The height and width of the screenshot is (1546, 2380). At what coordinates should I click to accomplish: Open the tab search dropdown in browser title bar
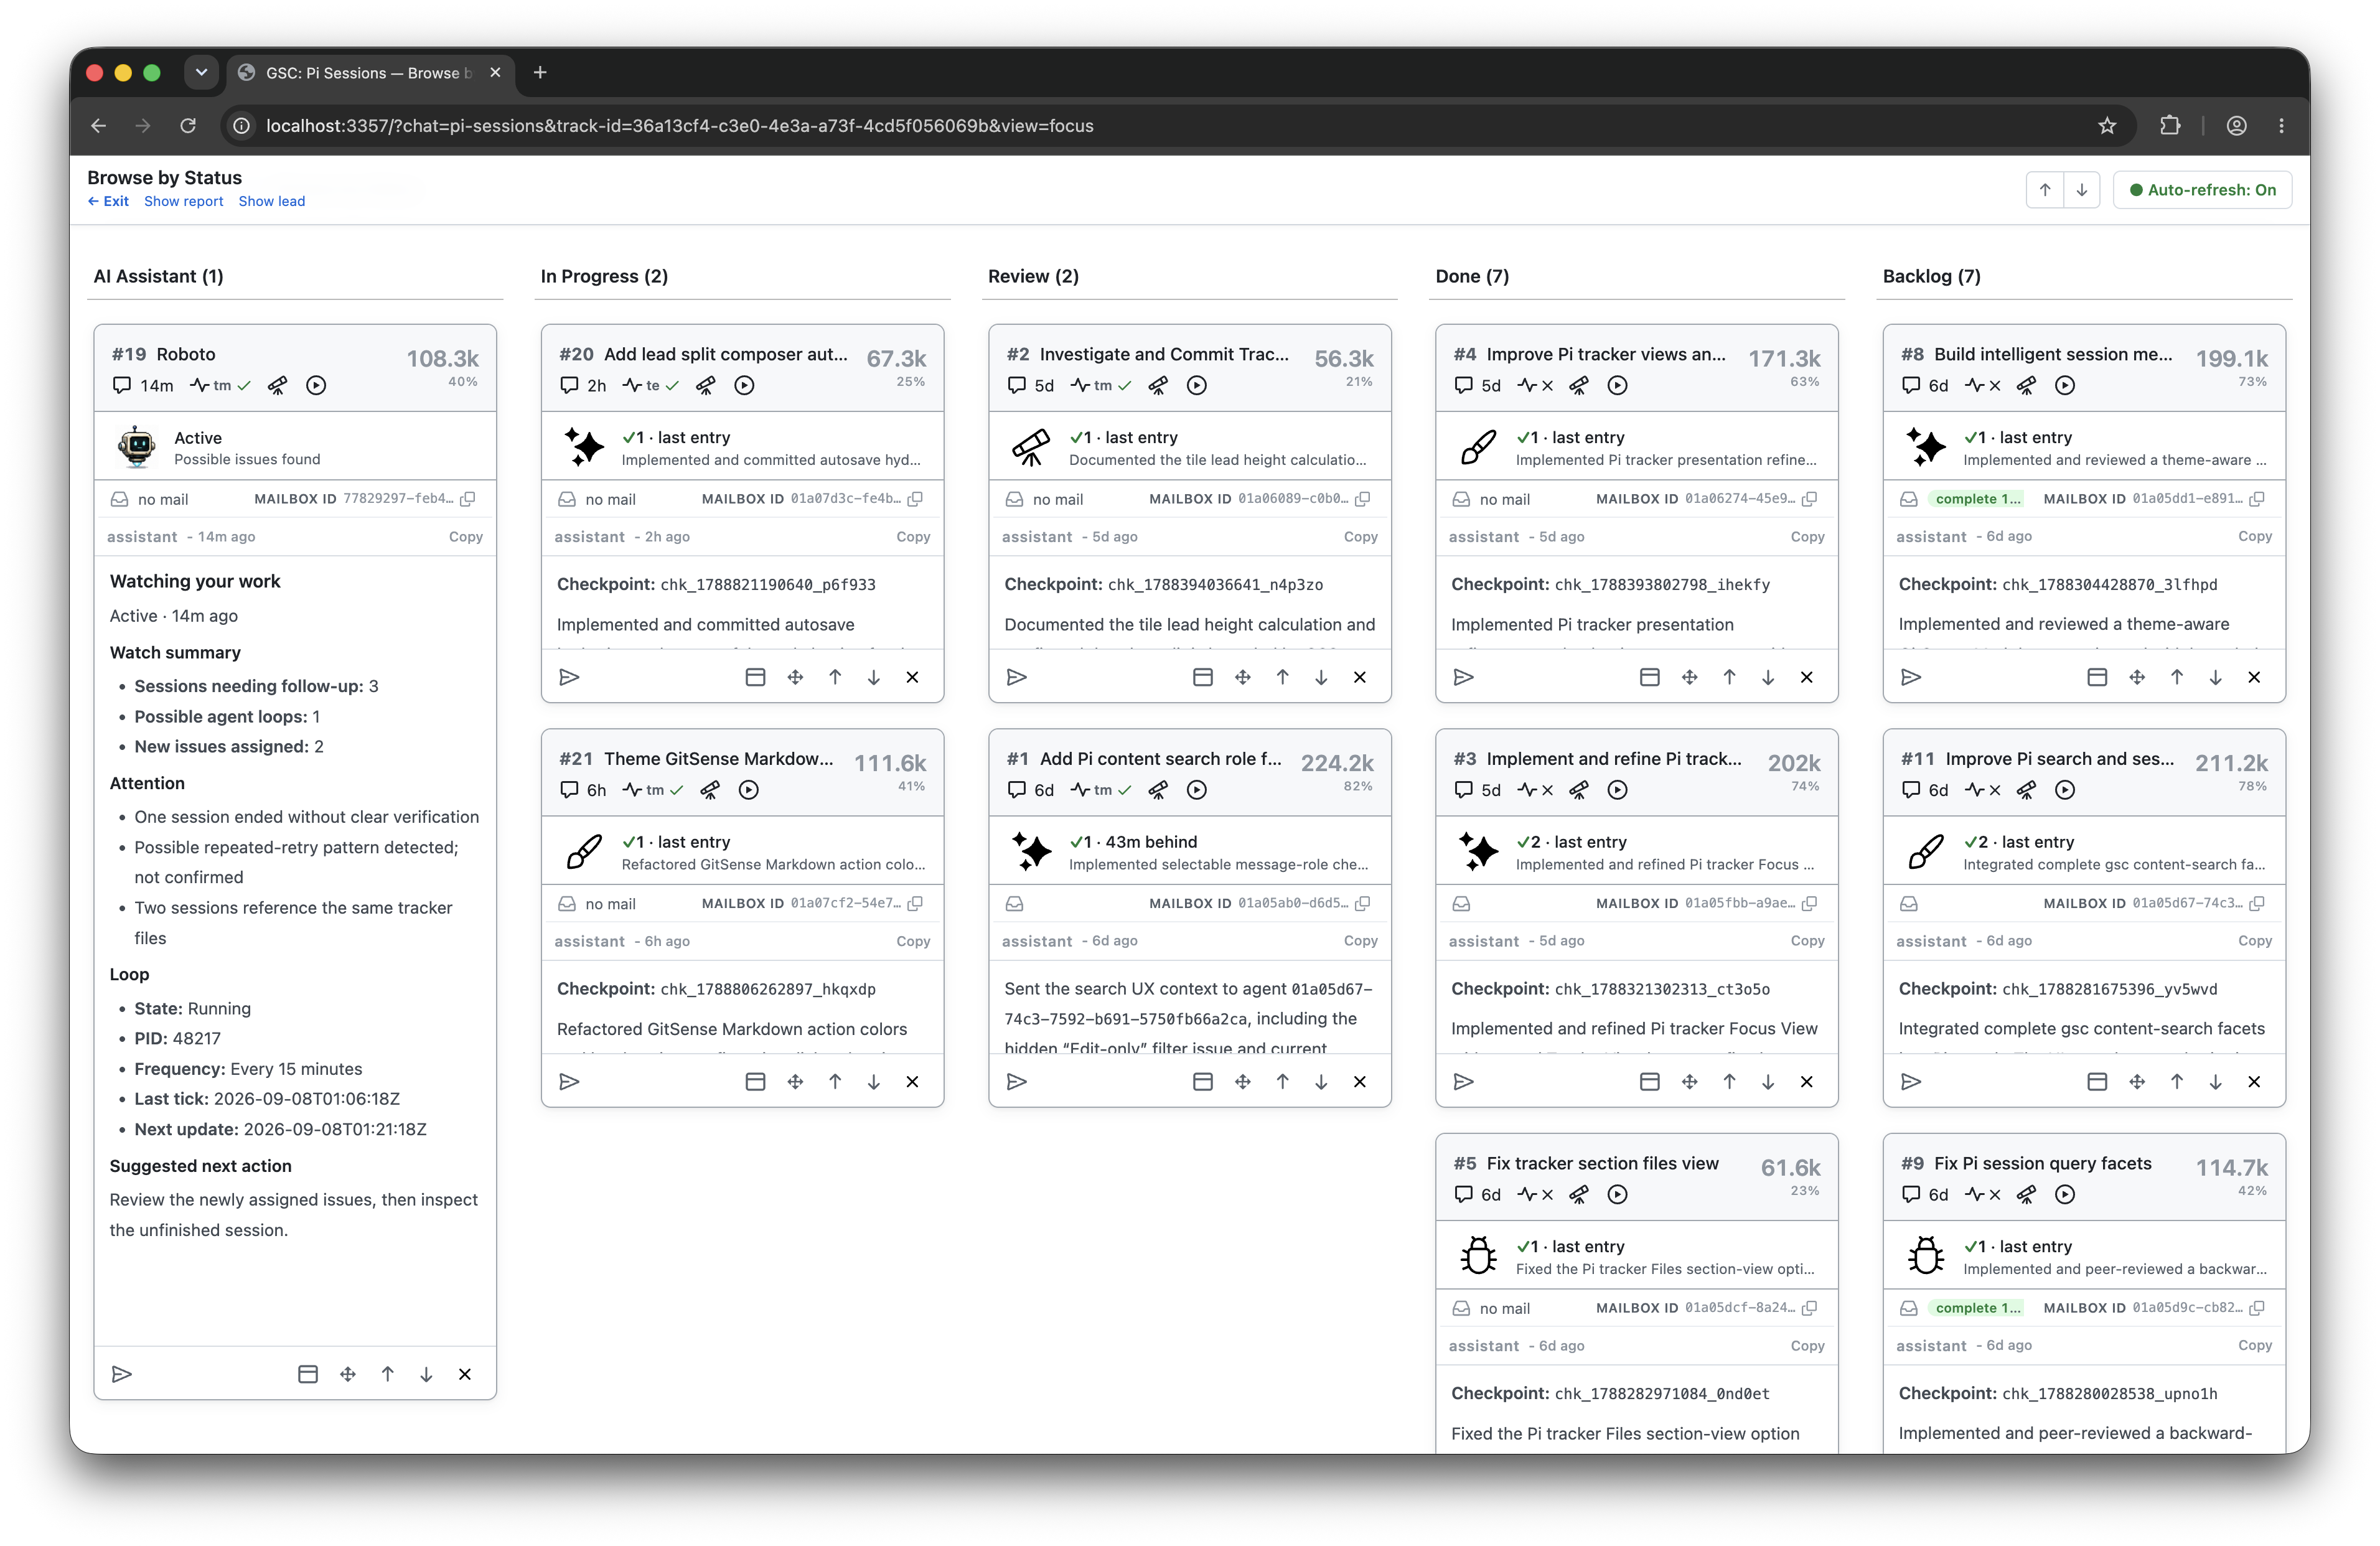pyautogui.click(x=201, y=72)
